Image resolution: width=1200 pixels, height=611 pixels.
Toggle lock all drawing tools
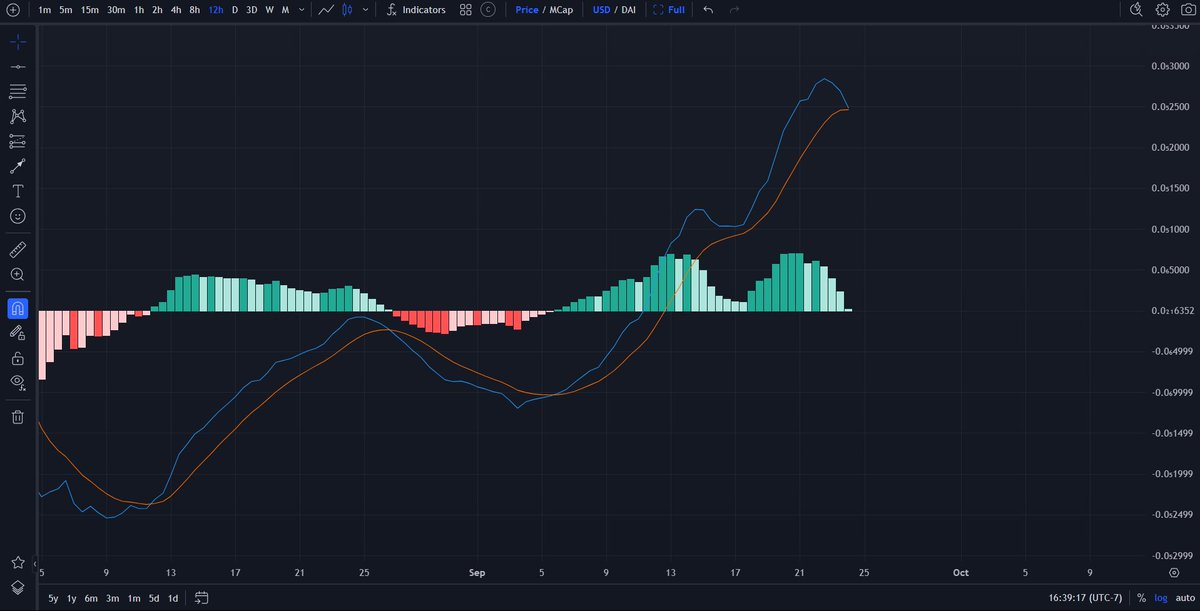(18, 358)
